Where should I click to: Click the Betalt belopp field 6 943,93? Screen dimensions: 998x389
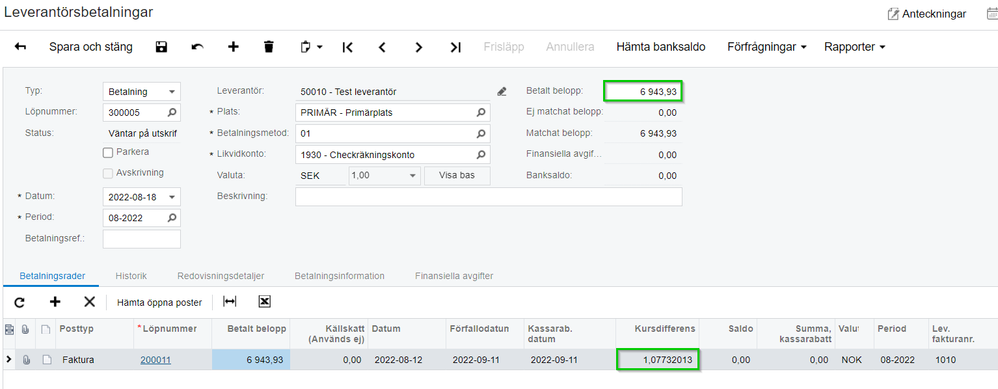coord(643,92)
